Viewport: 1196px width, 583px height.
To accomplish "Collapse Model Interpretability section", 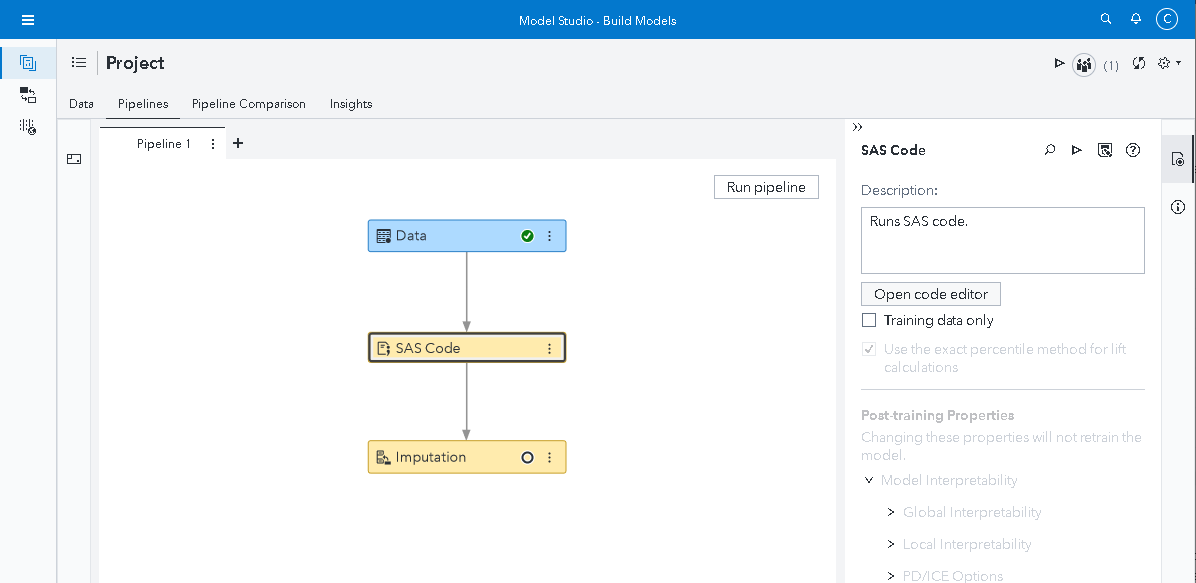I will (x=869, y=480).
